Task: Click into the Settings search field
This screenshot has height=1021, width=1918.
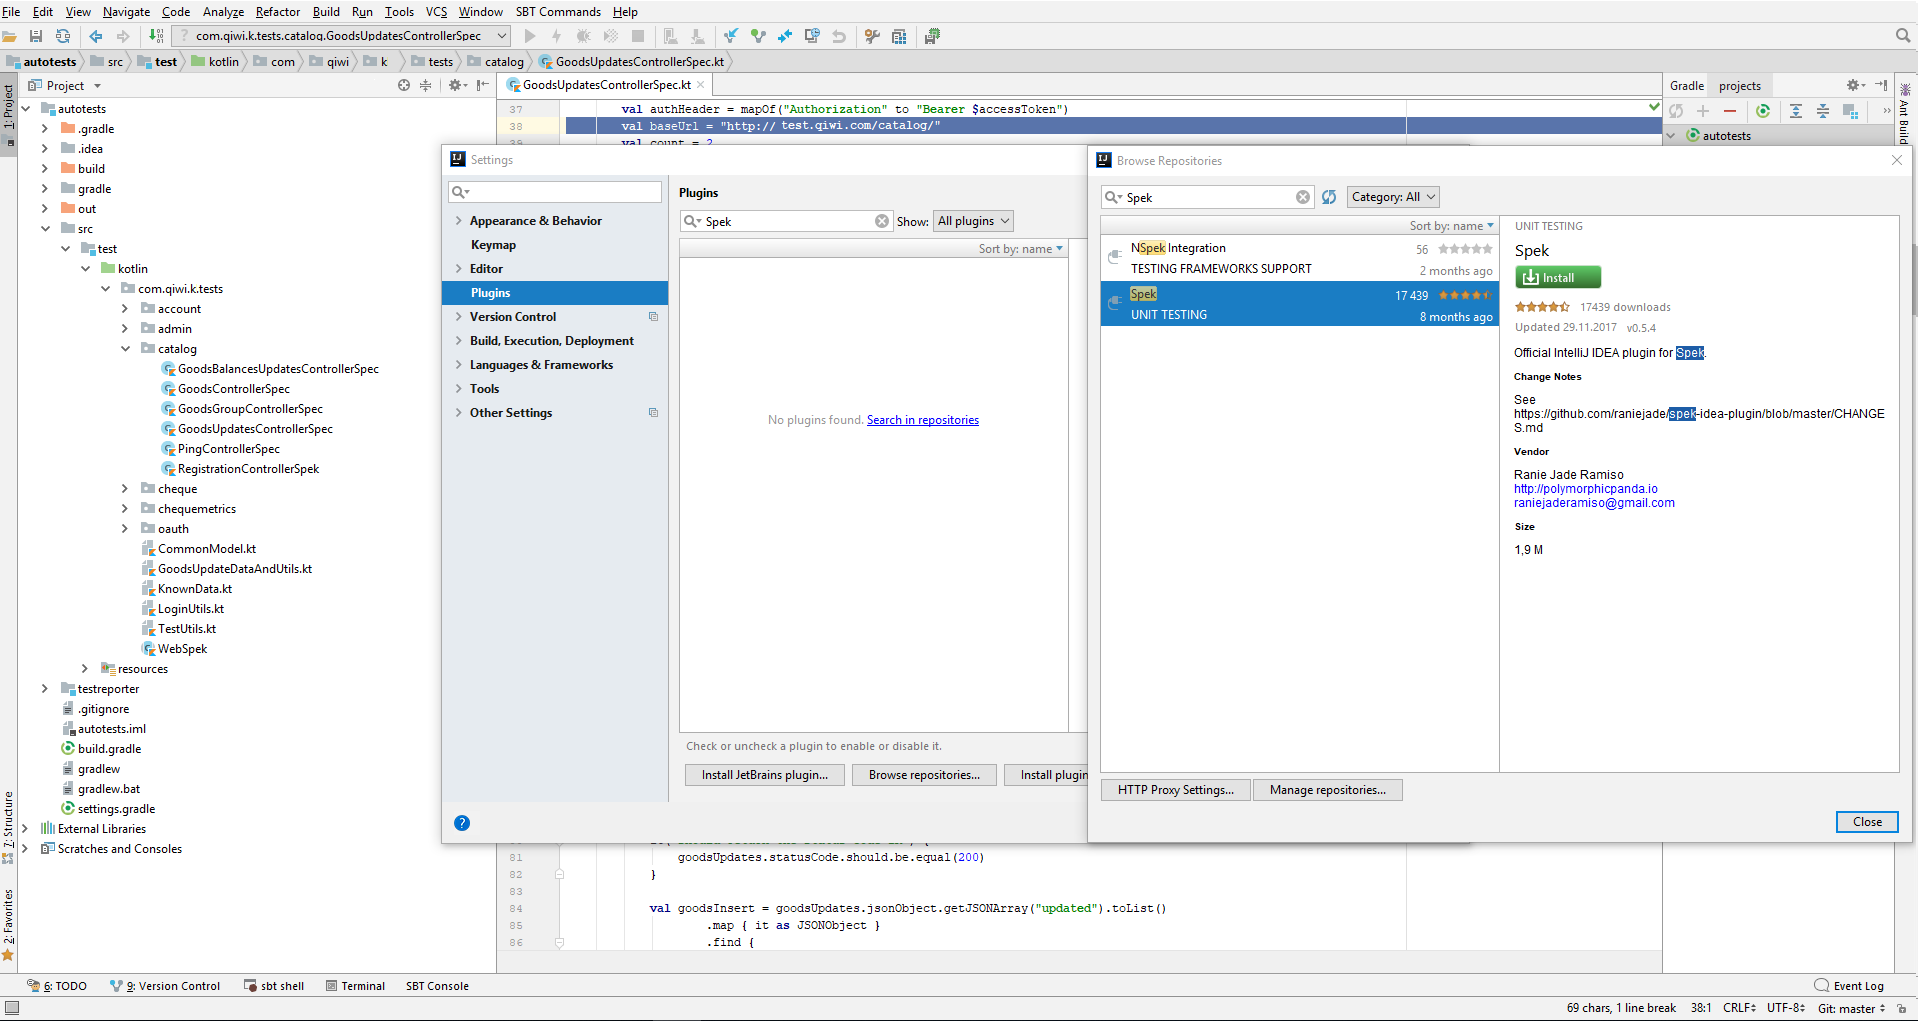Action: coord(555,192)
